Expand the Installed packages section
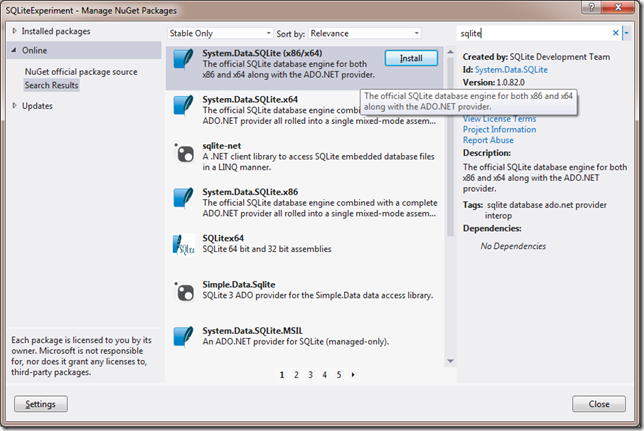This screenshot has height=431, width=644. (14, 31)
